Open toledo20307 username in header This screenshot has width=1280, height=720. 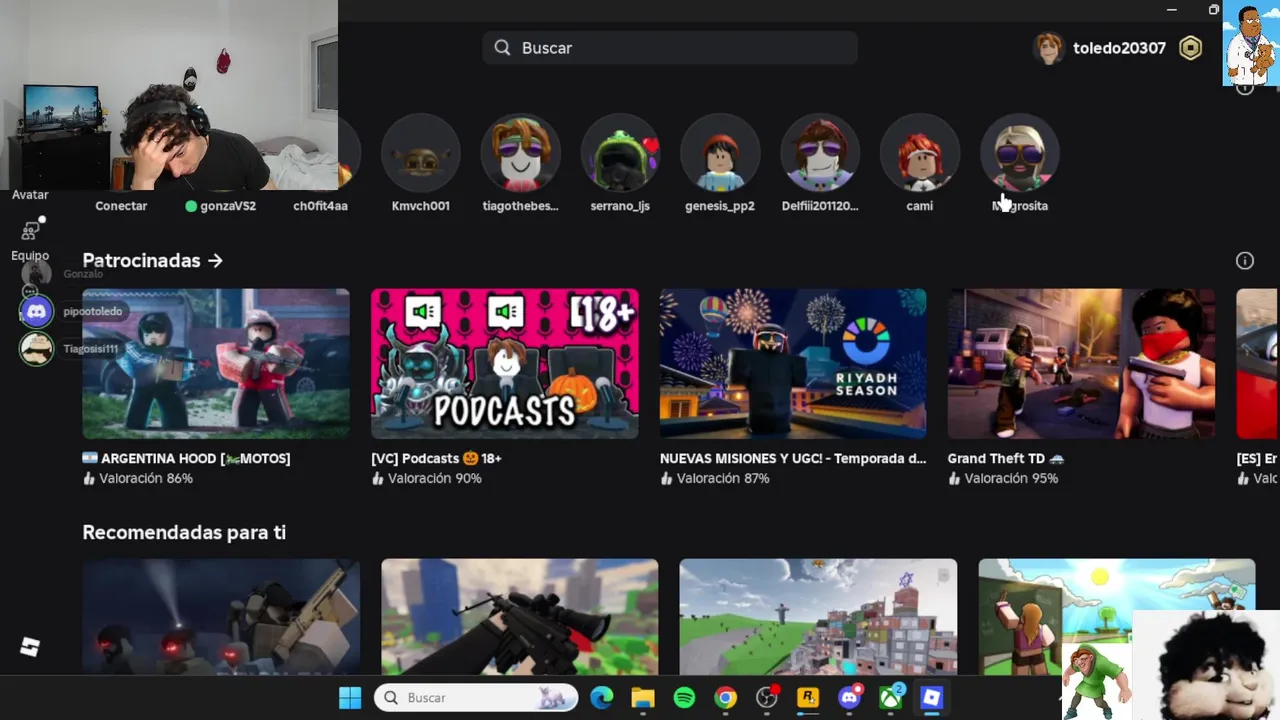tap(1119, 48)
